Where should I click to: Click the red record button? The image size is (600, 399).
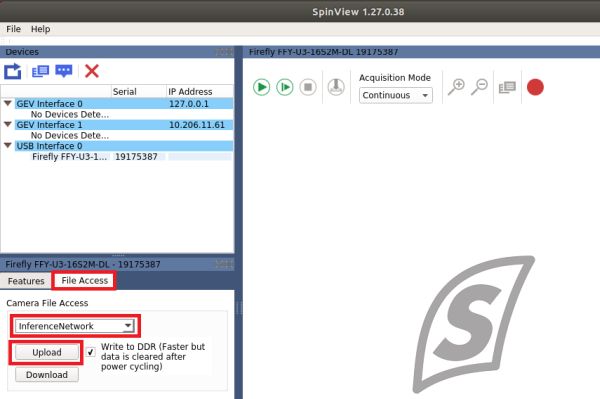535,87
